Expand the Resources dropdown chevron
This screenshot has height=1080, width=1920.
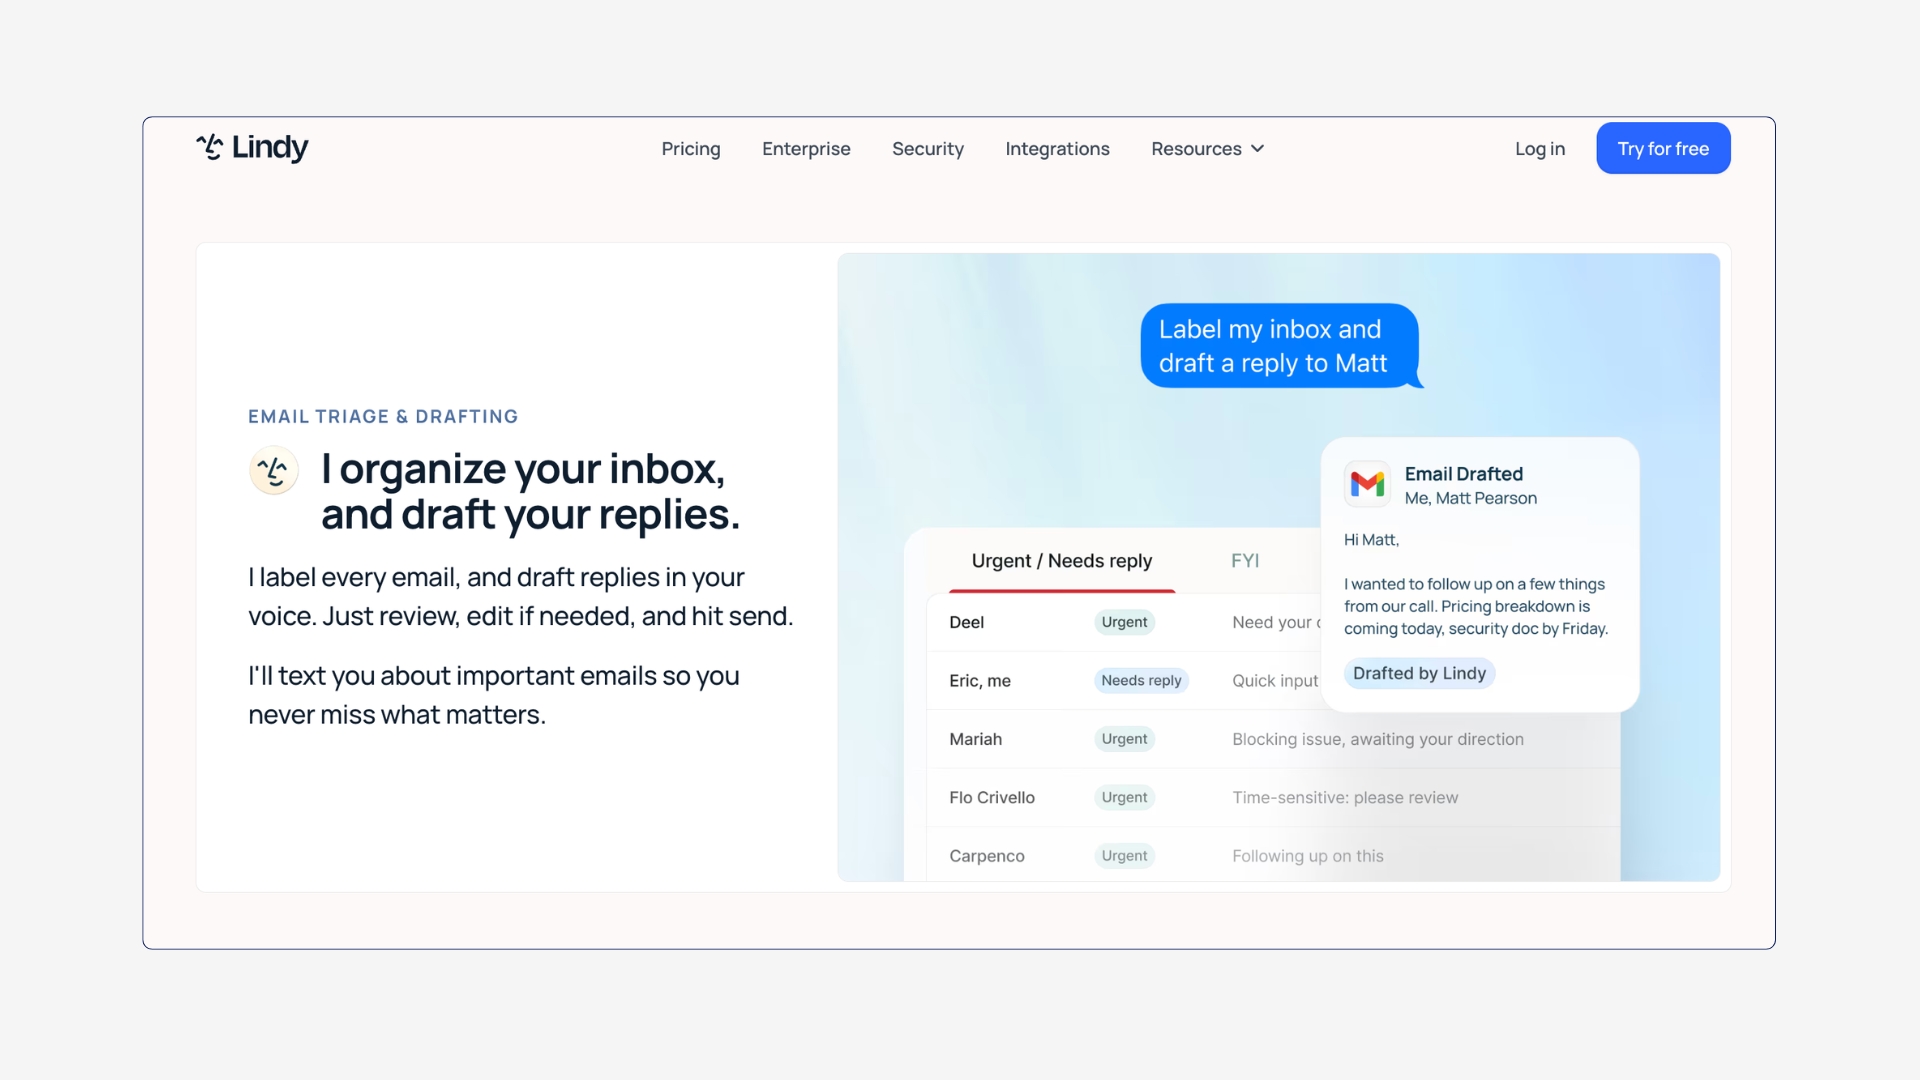(1258, 148)
